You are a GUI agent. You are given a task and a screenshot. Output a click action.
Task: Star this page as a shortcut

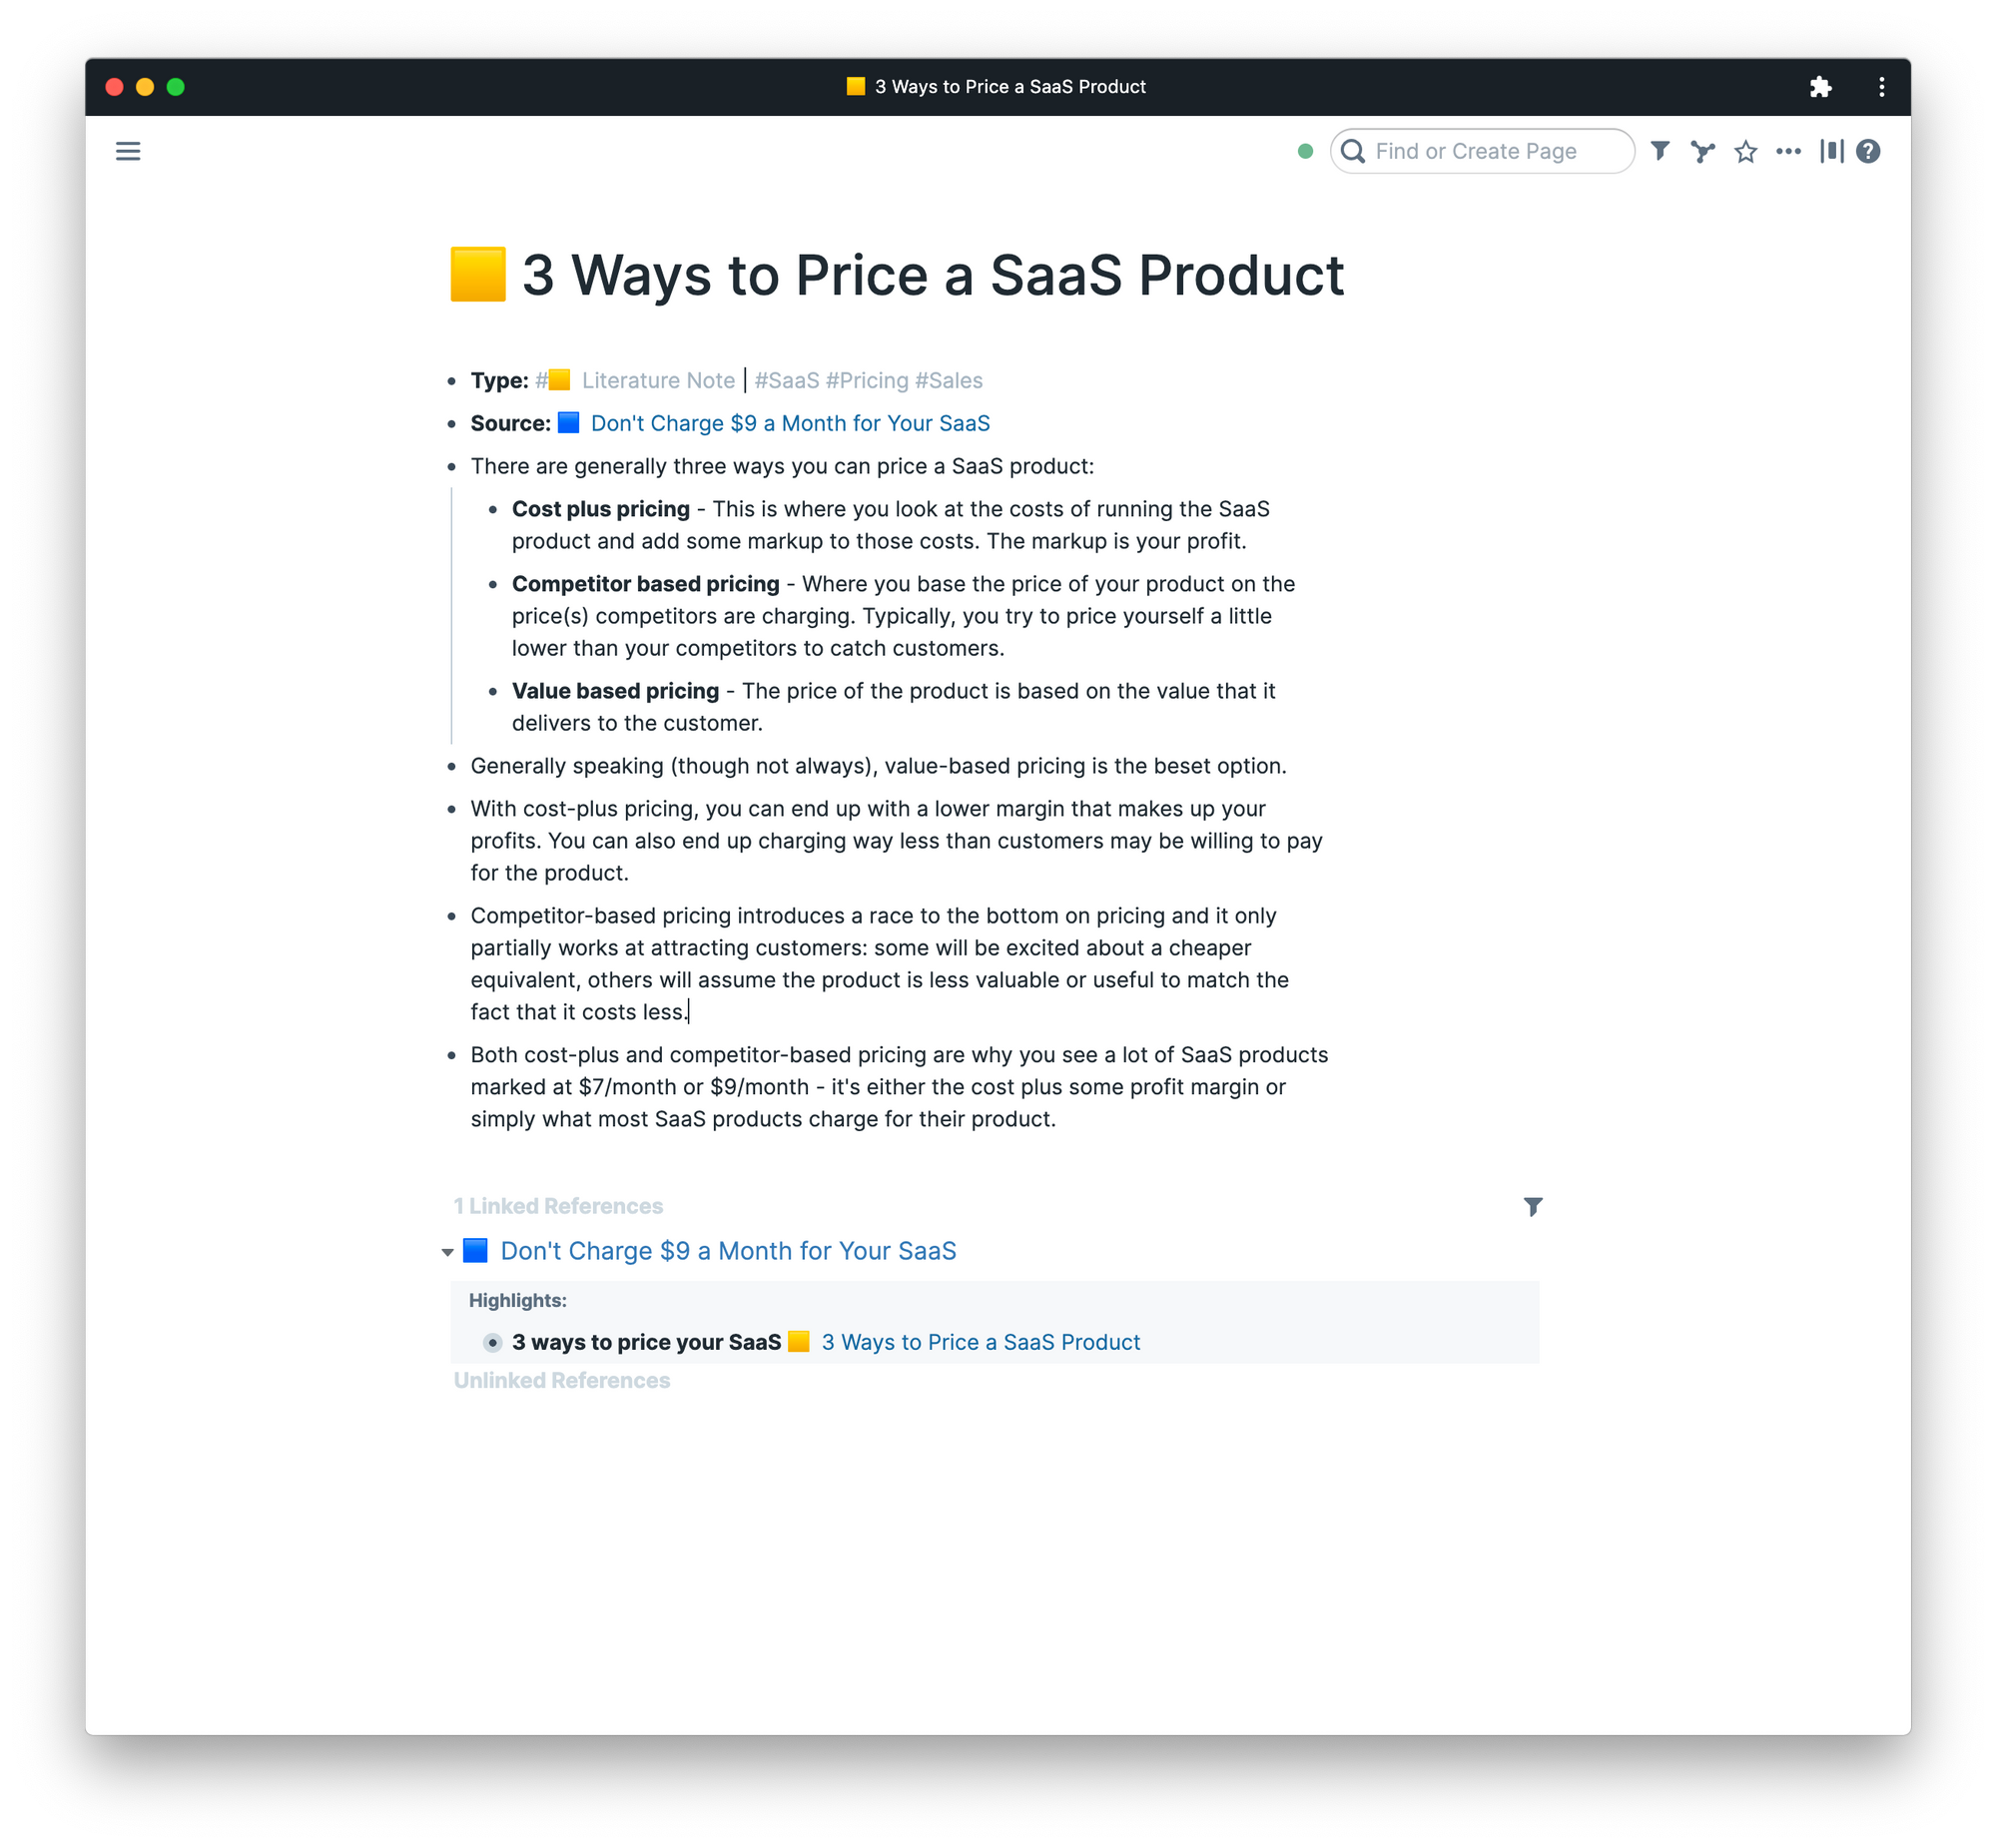pyautogui.click(x=1746, y=151)
